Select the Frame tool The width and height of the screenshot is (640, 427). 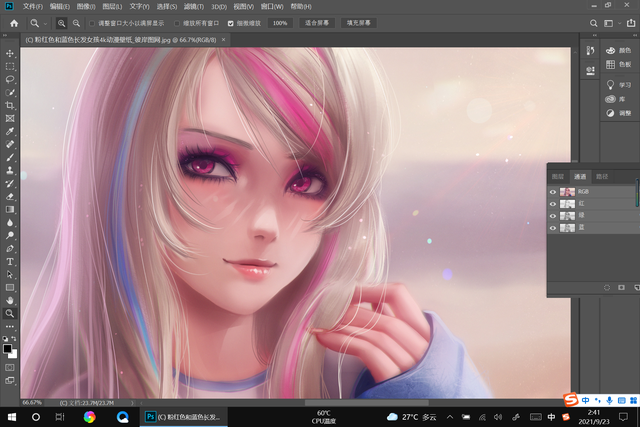[x=10, y=118]
